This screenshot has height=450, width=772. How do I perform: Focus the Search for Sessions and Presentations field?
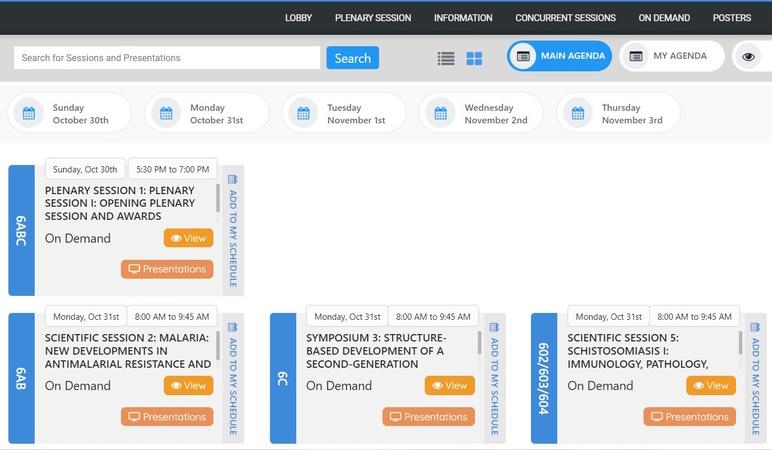tap(167, 58)
